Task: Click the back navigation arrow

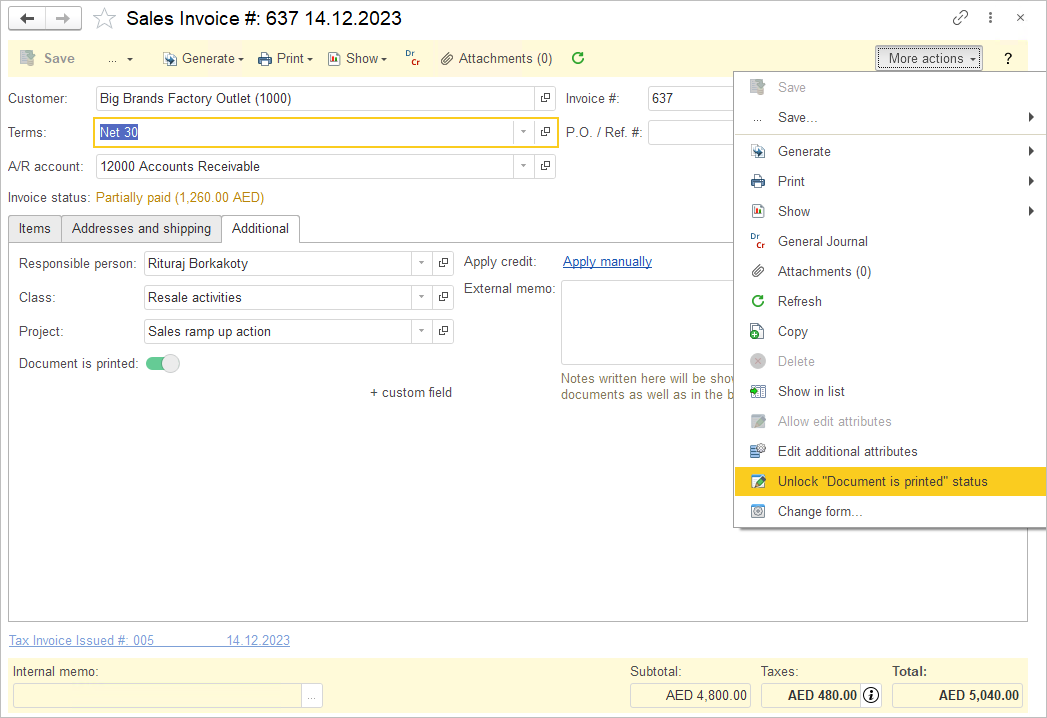Action: [x=27, y=18]
